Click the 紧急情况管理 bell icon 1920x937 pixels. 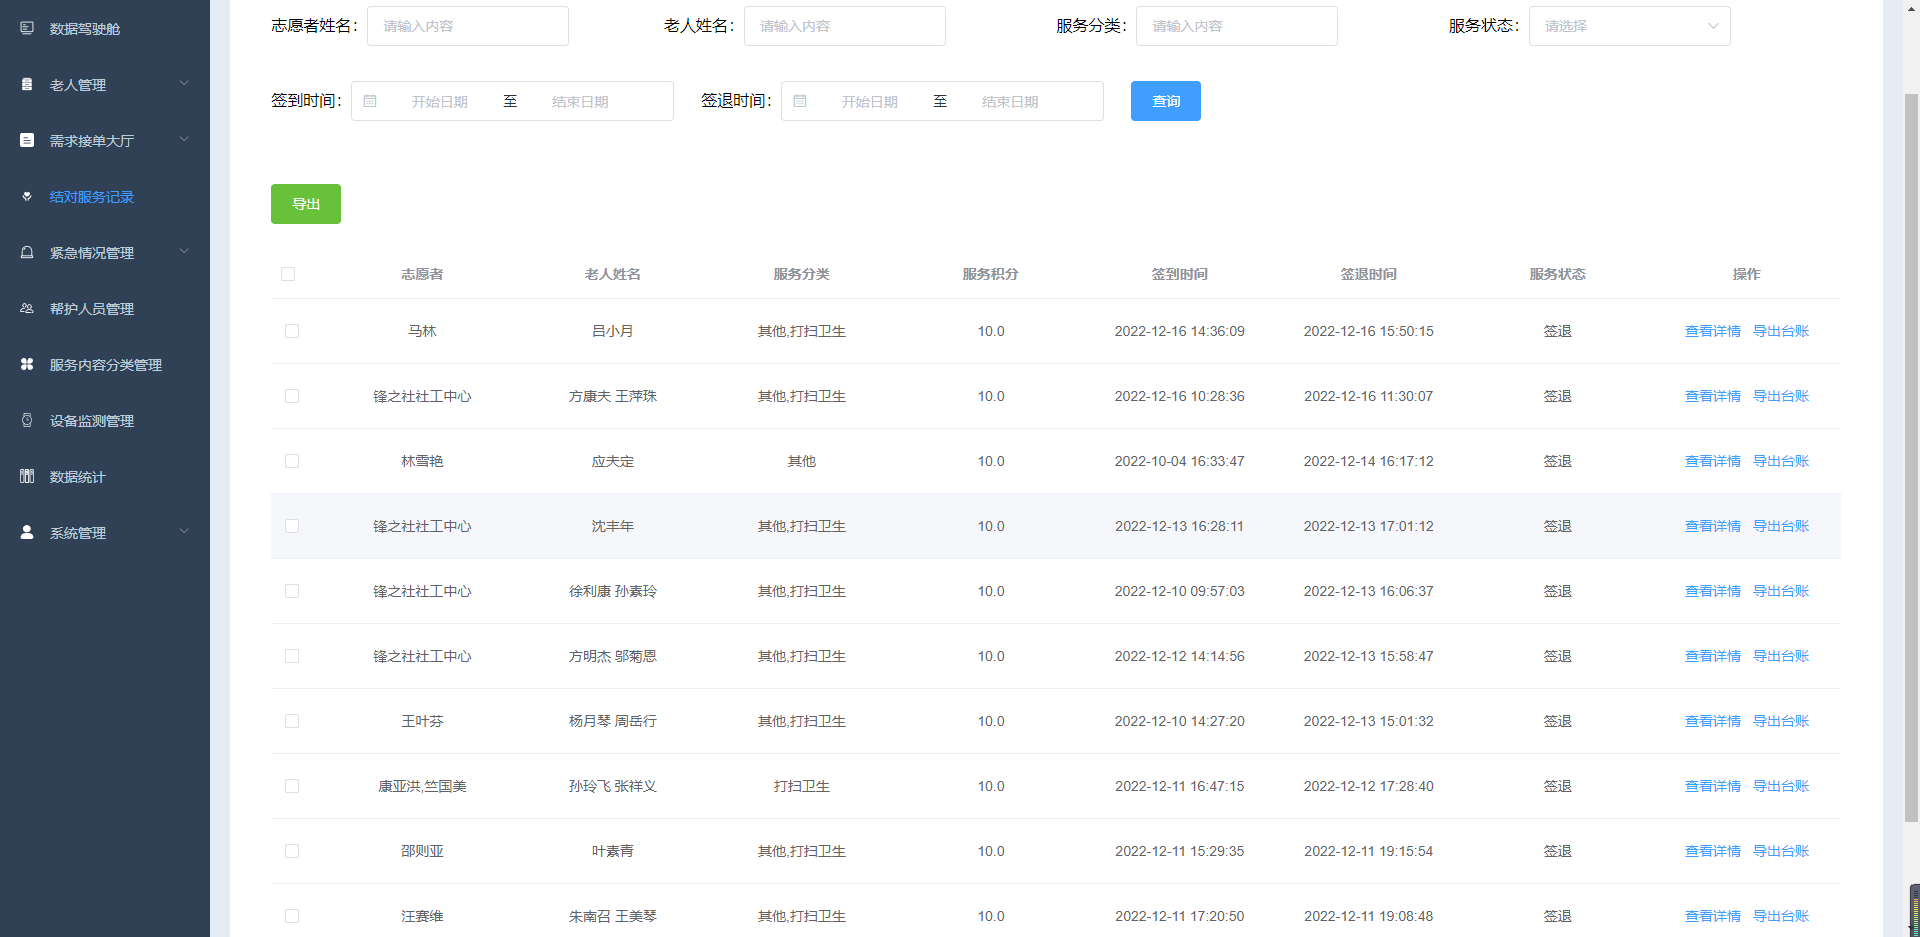(x=27, y=252)
